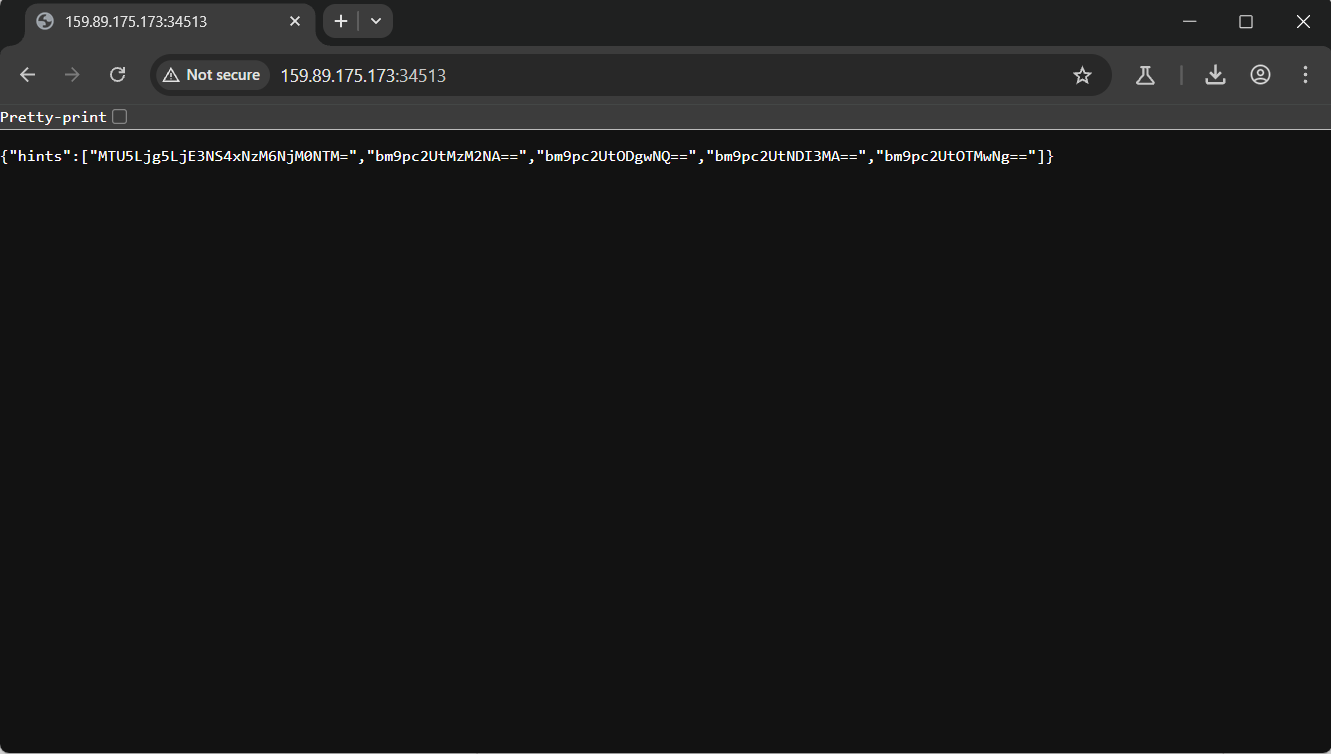Go back to the previous page

click(28, 75)
